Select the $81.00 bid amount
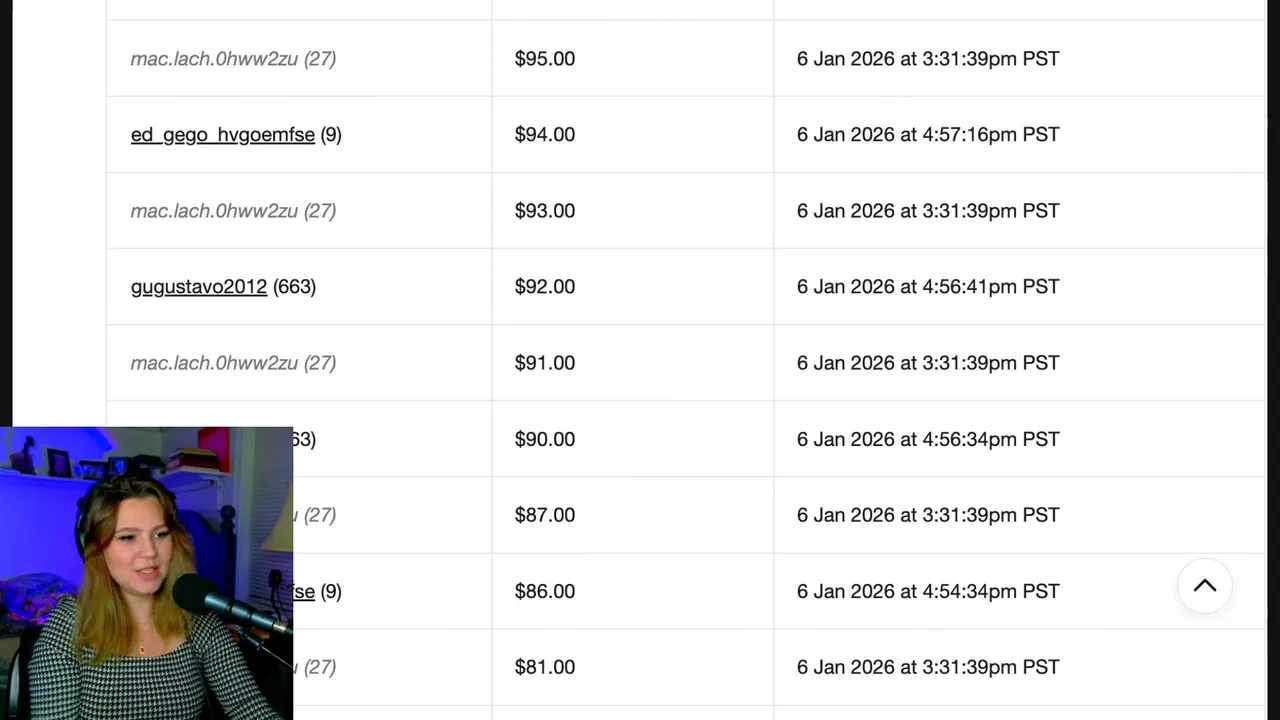This screenshot has height=720, width=1280. point(544,667)
